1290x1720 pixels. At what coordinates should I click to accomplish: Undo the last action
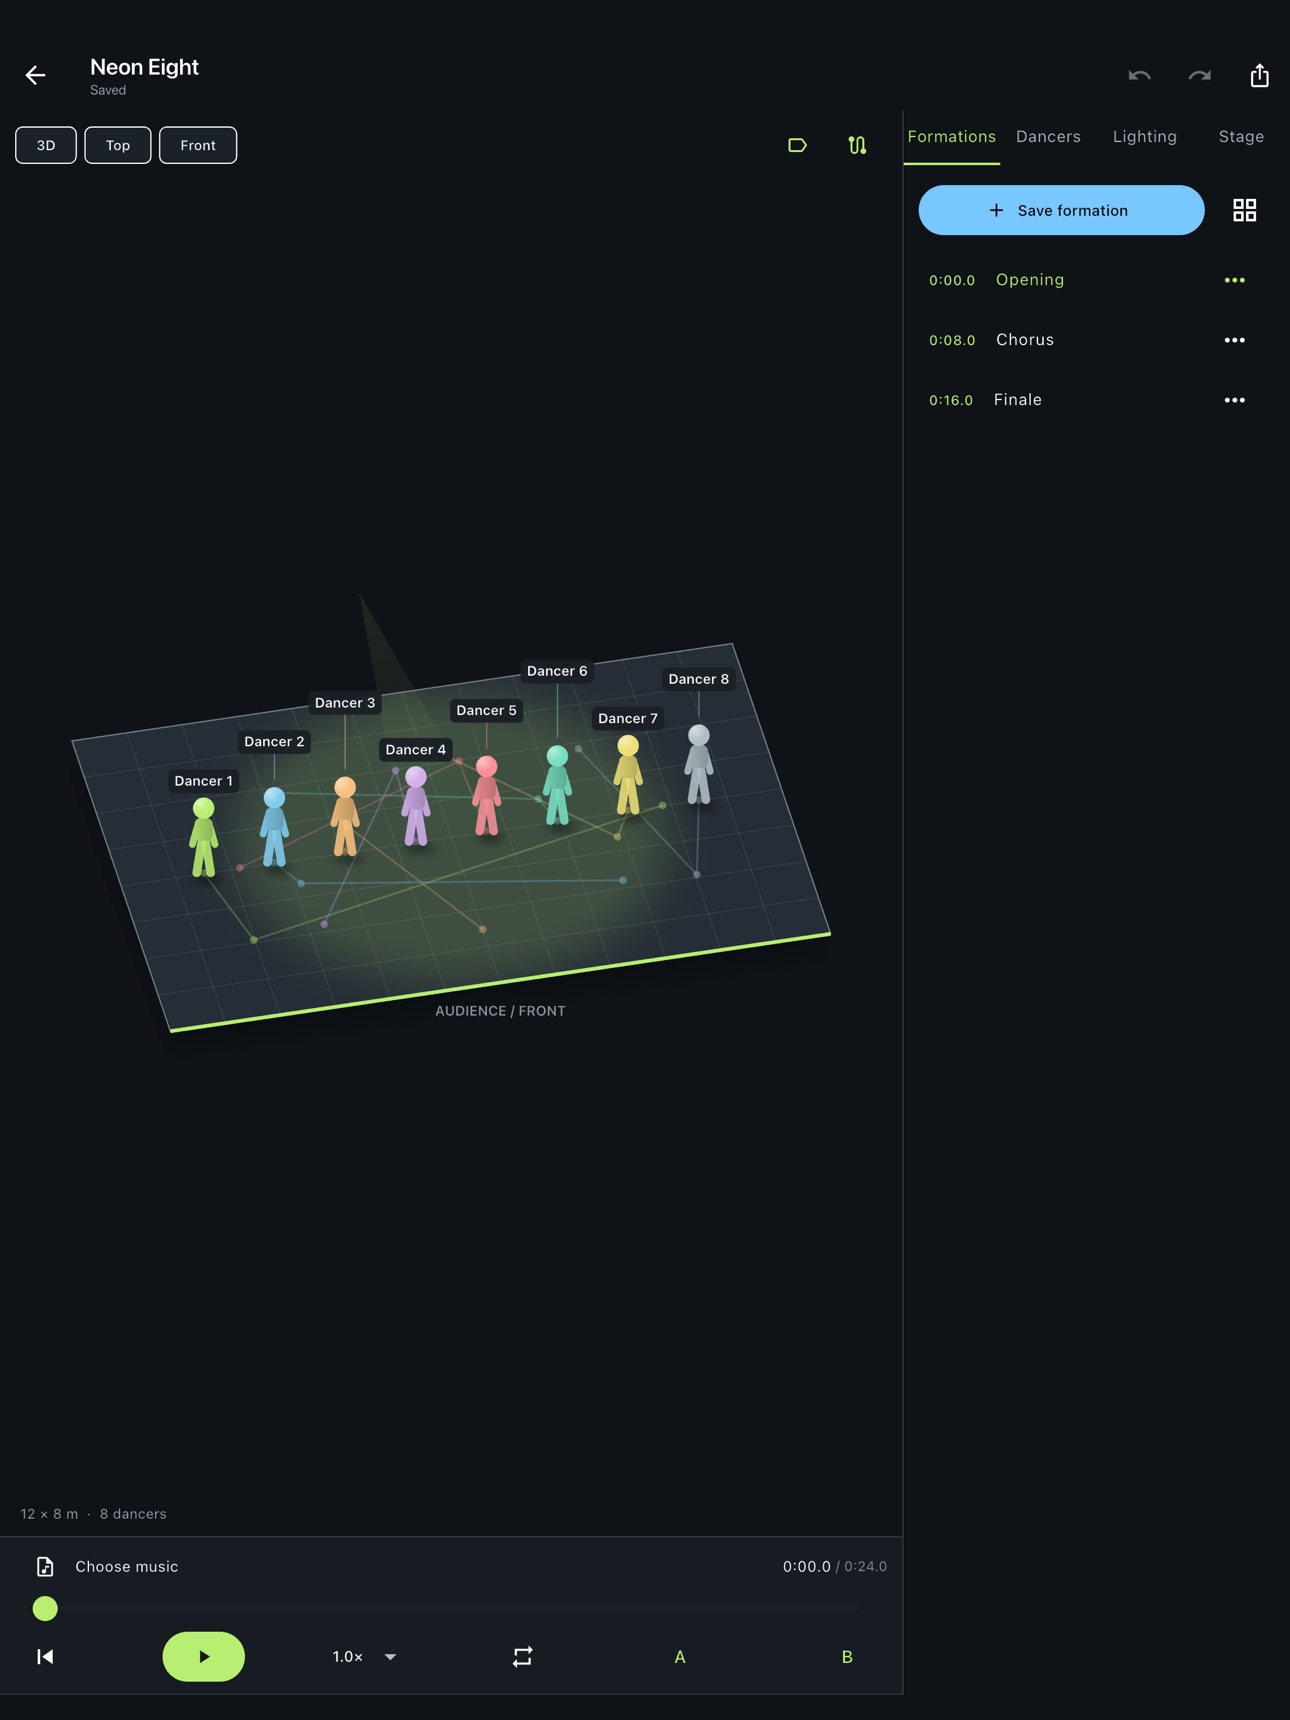1139,76
